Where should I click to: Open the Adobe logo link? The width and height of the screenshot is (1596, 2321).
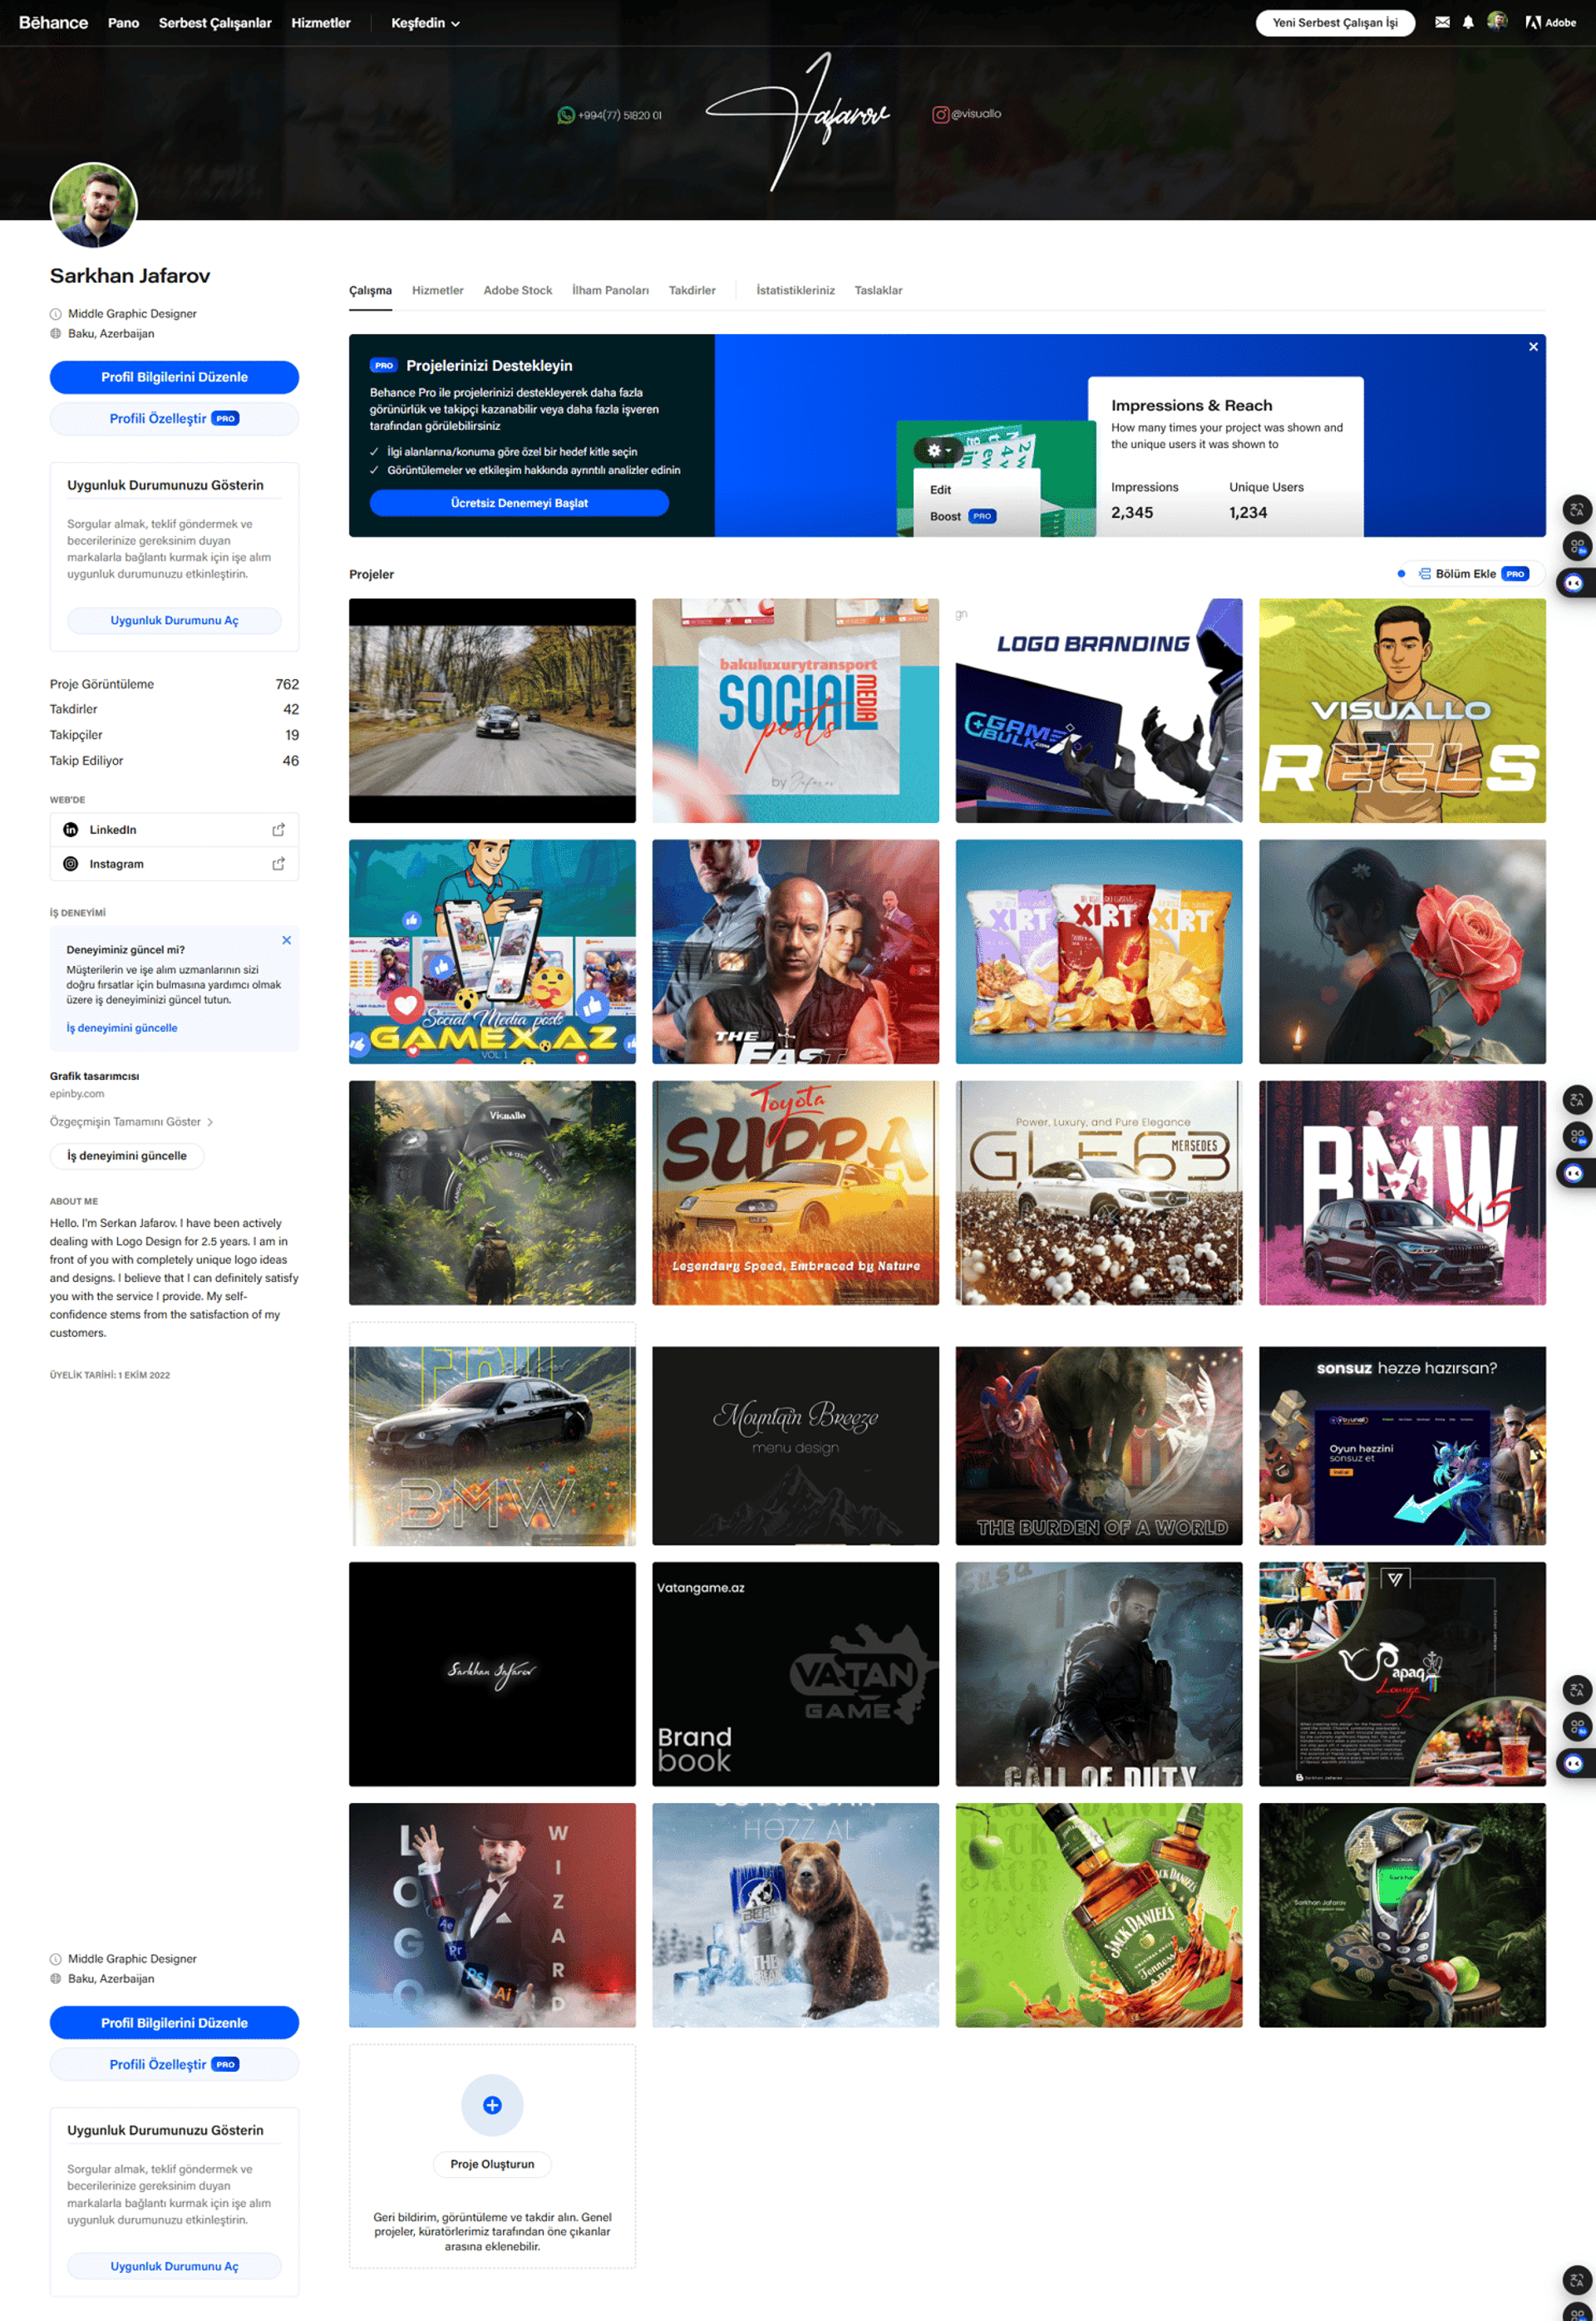tap(1550, 22)
